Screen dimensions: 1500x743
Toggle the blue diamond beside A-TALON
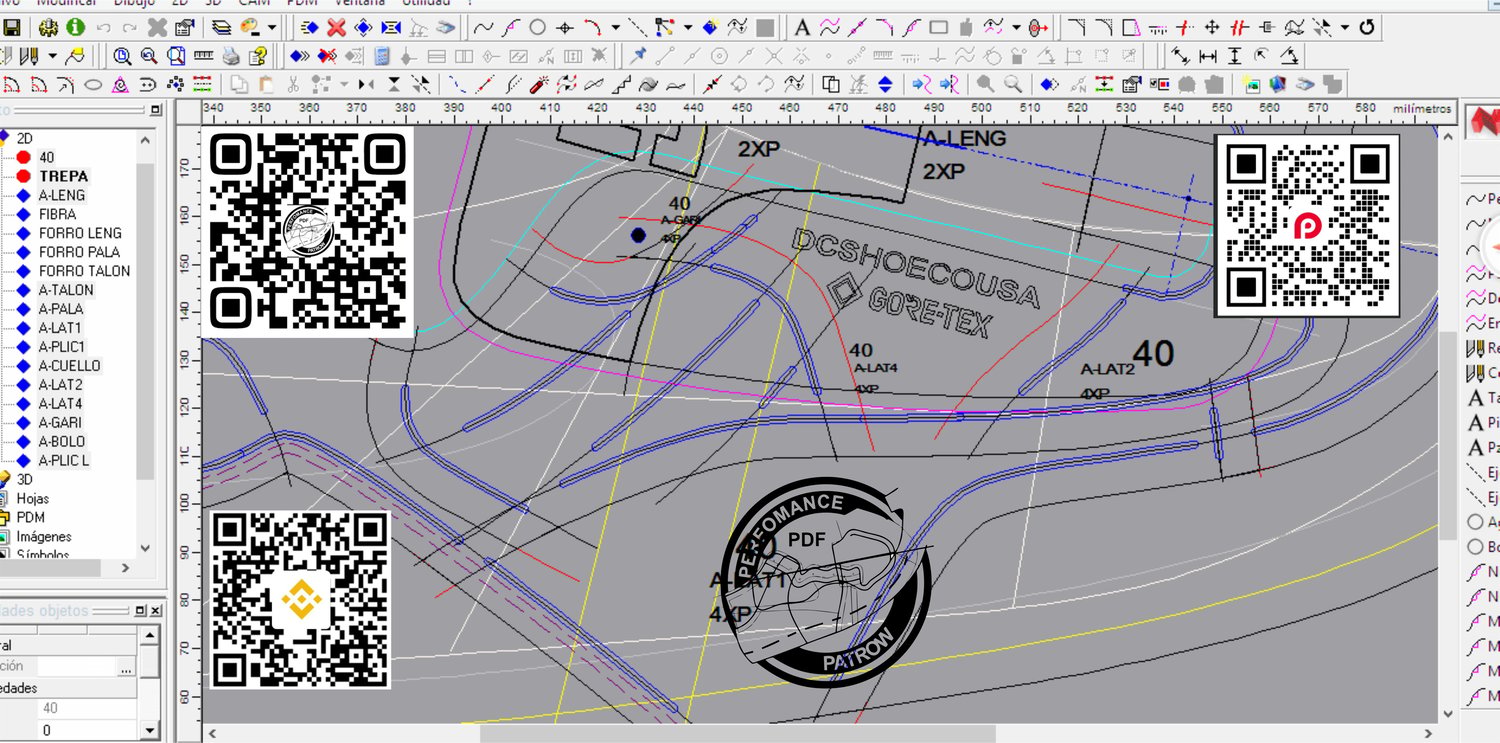point(24,290)
